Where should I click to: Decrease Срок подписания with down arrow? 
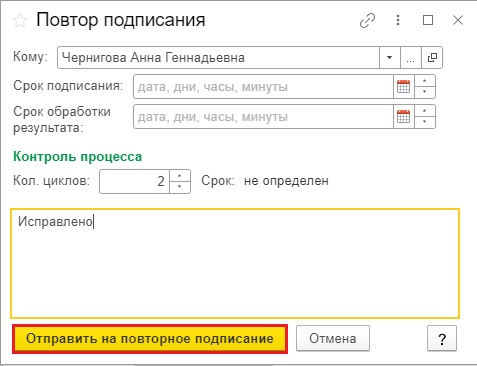pos(425,92)
